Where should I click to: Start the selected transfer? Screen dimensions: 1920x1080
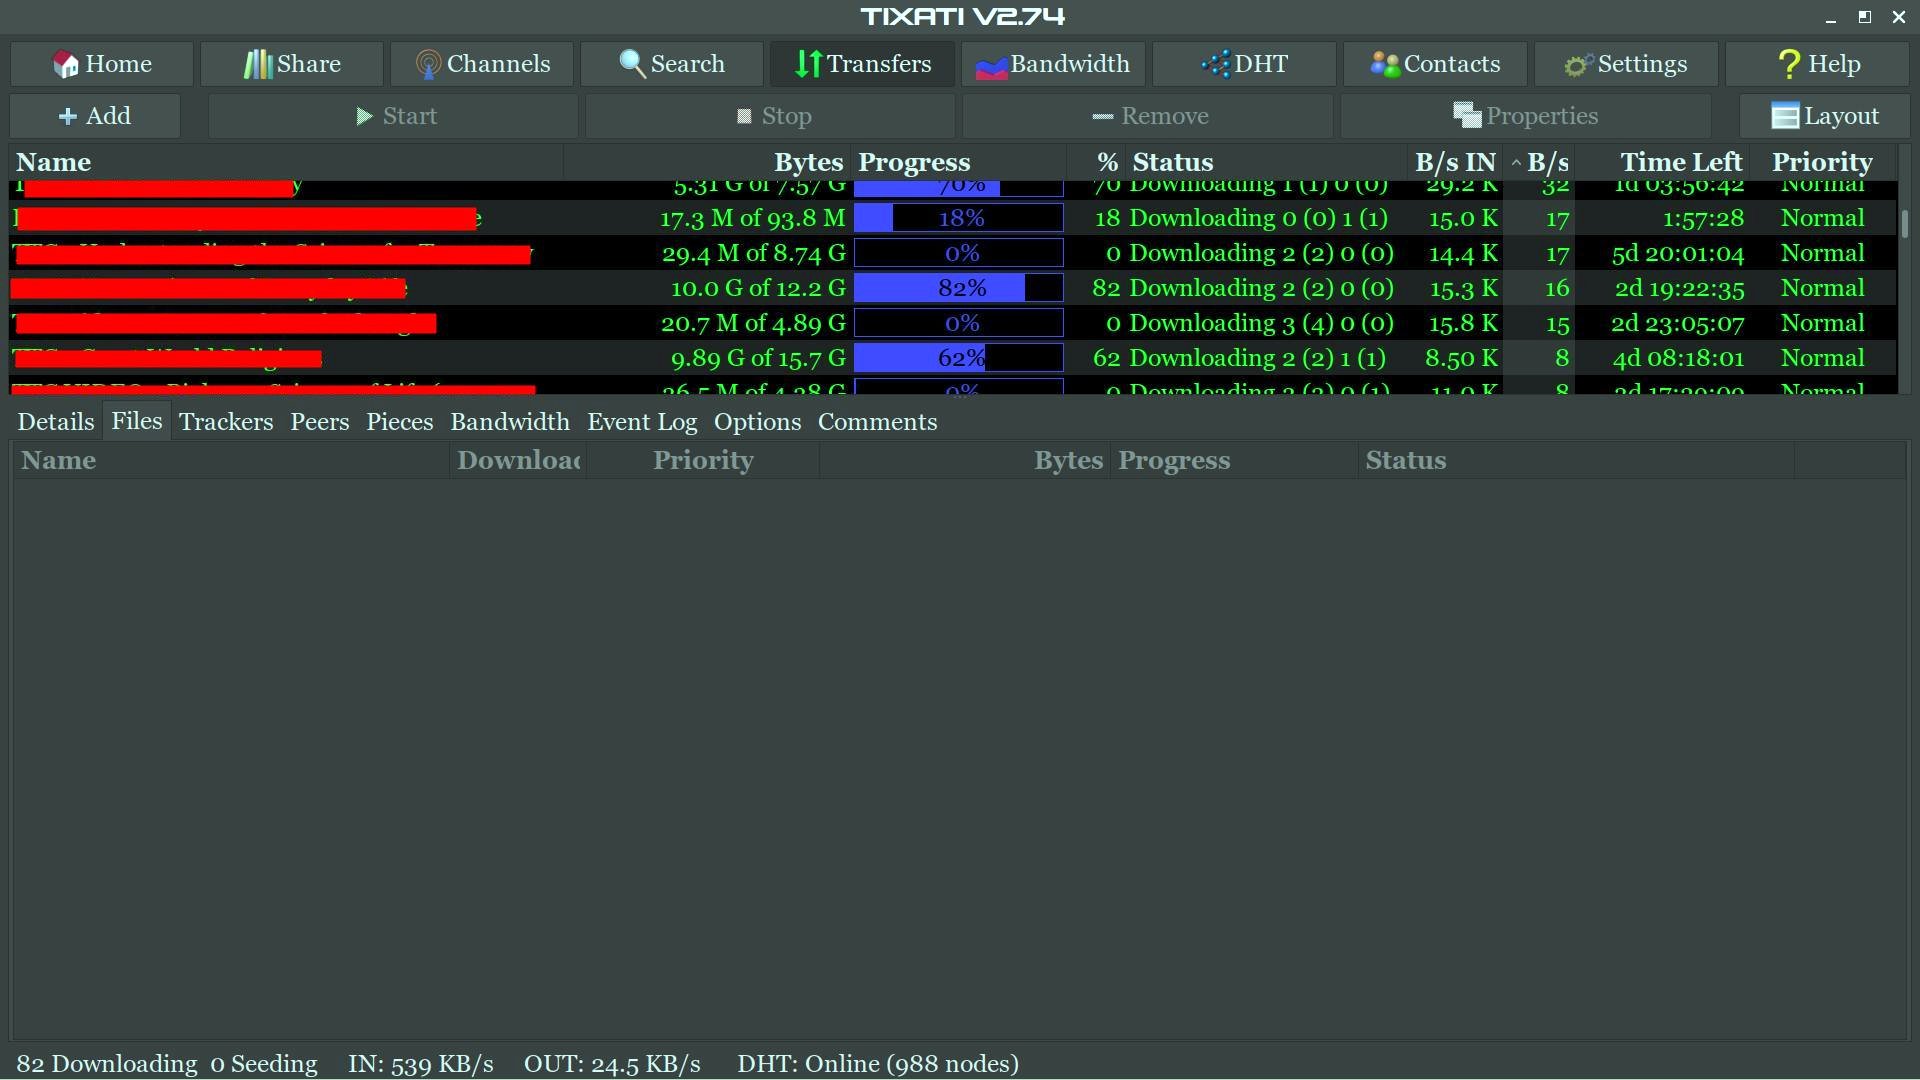pyautogui.click(x=393, y=116)
